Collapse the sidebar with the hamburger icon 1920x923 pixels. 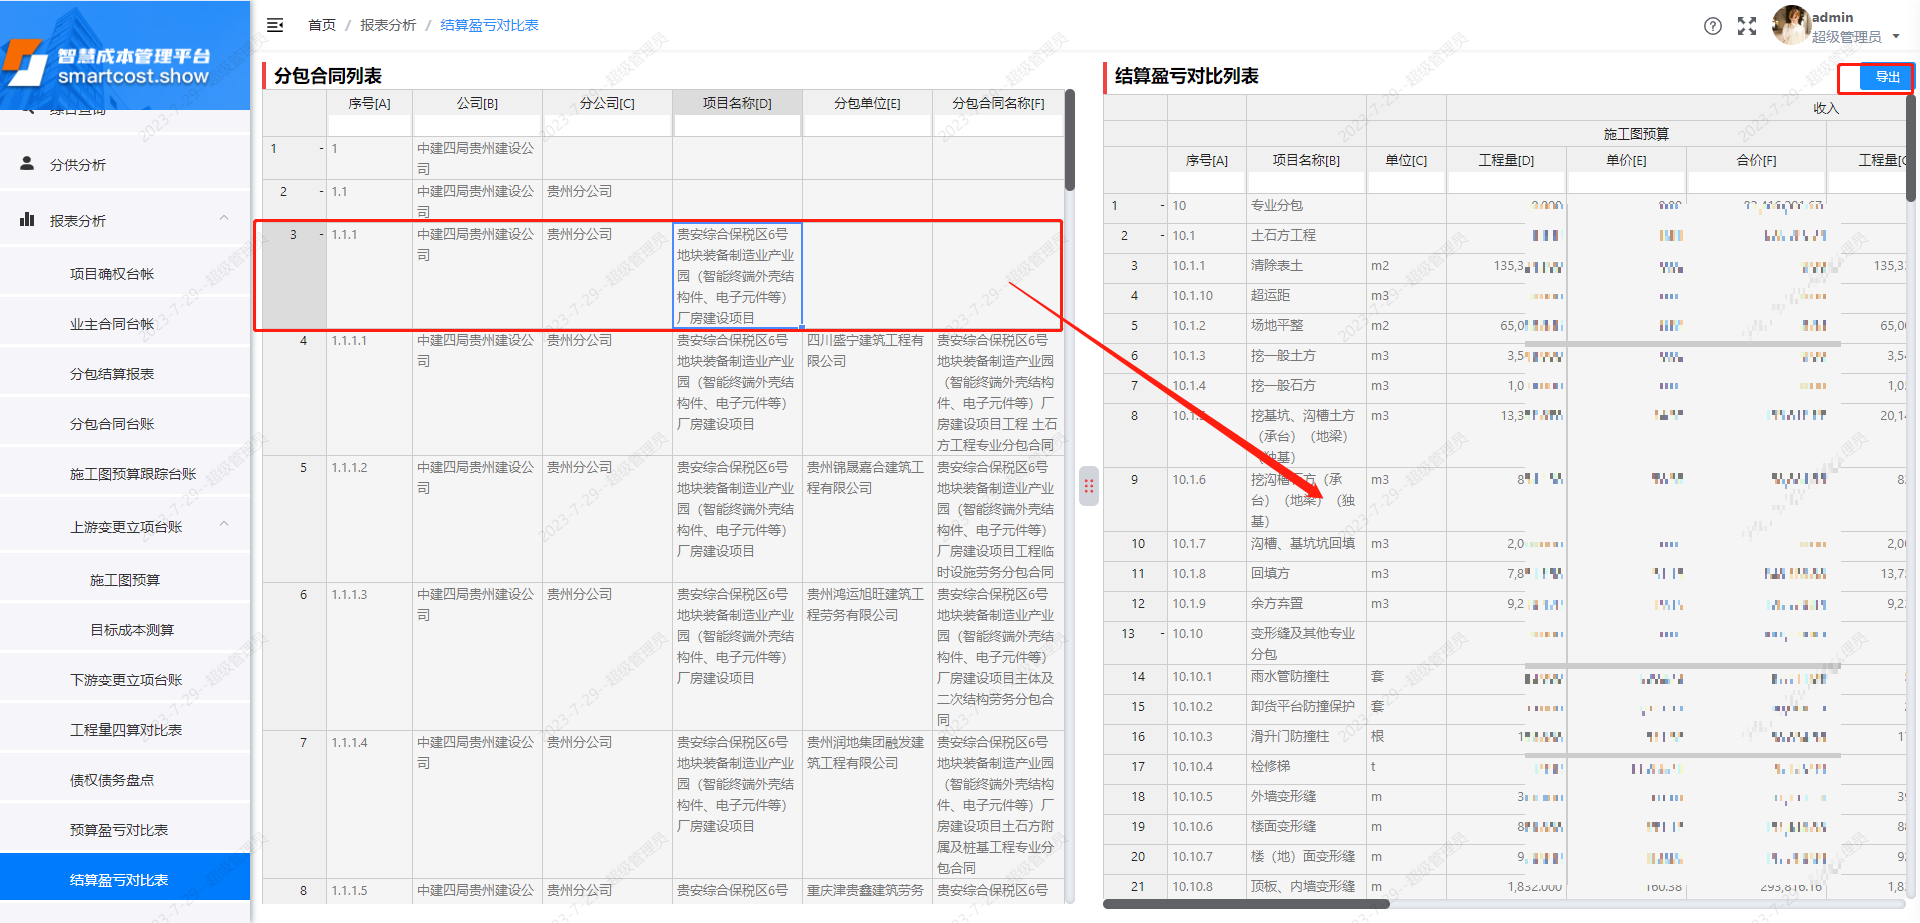point(275,25)
